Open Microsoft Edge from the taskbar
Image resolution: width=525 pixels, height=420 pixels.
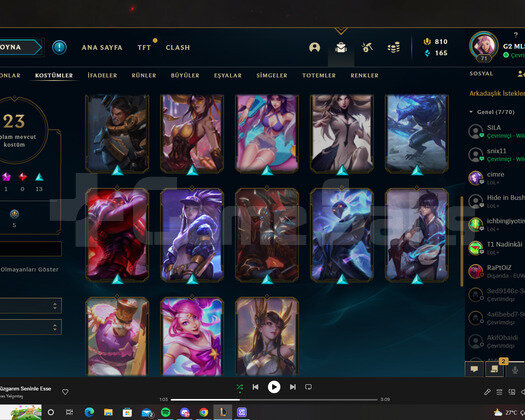[89, 412]
